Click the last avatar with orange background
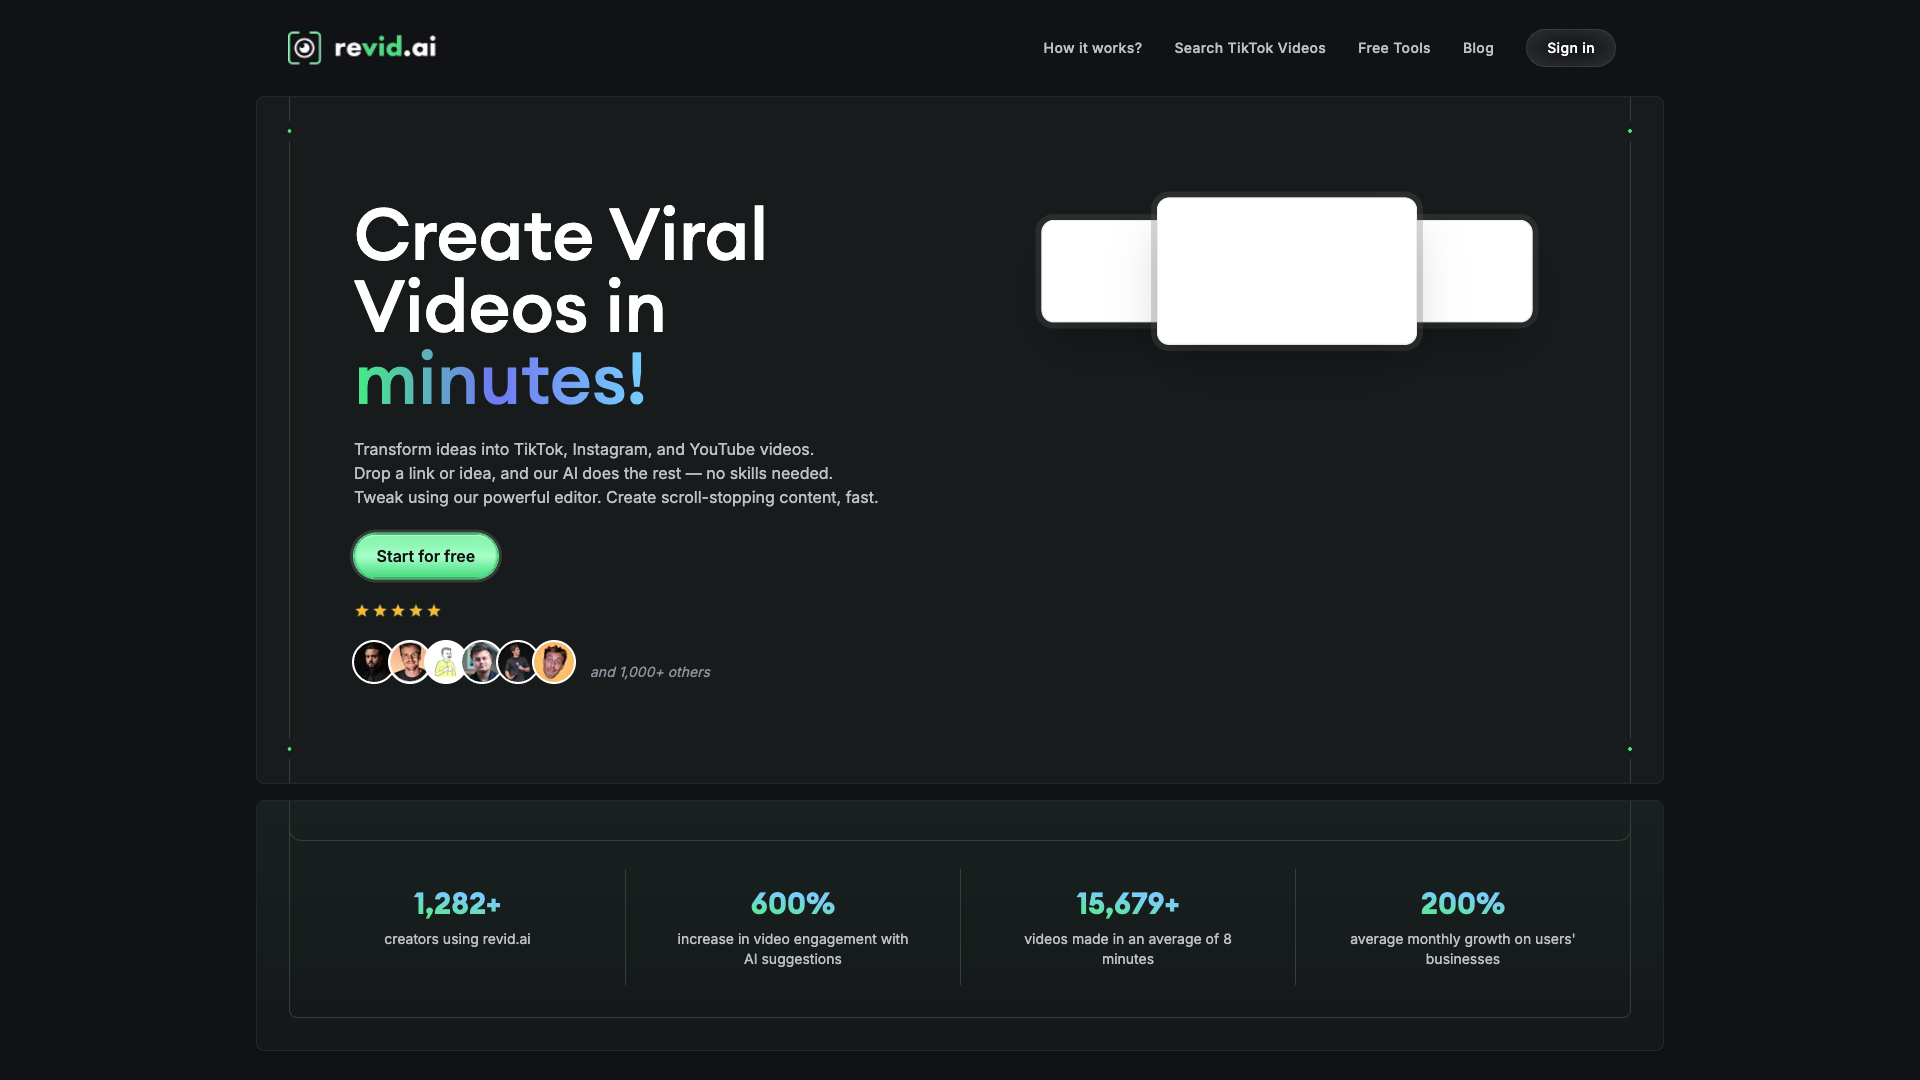This screenshot has height=1080, width=1920. pos(554,662)
